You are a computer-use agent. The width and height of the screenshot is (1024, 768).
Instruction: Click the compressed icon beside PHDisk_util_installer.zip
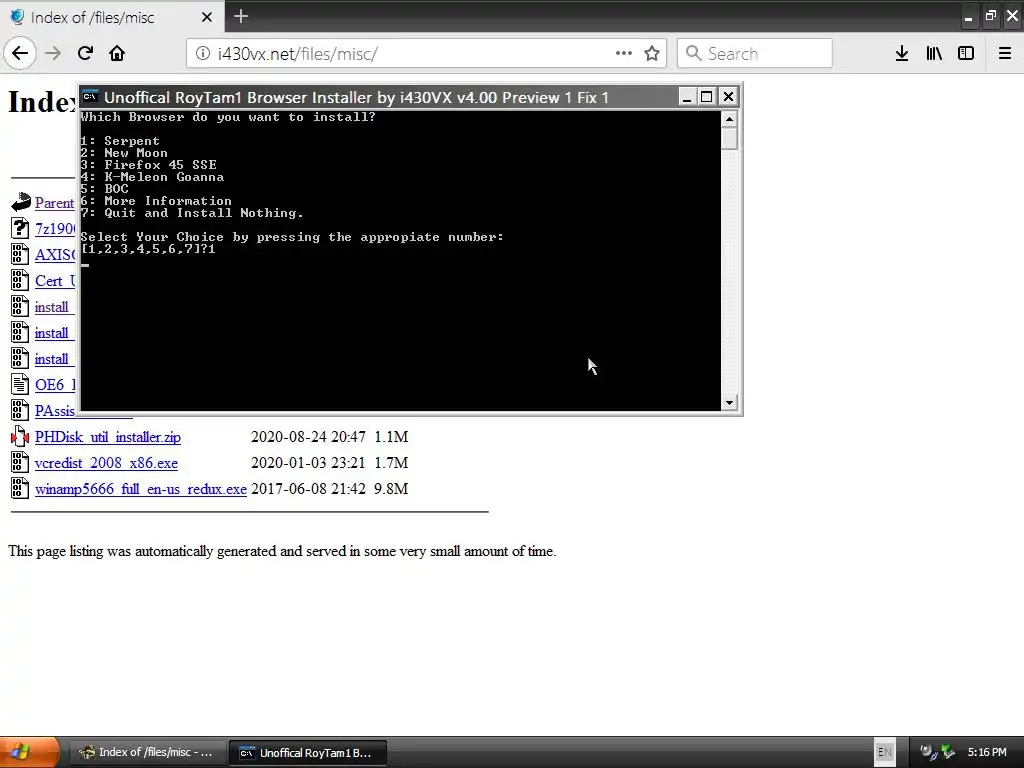[x=20, y=436]
